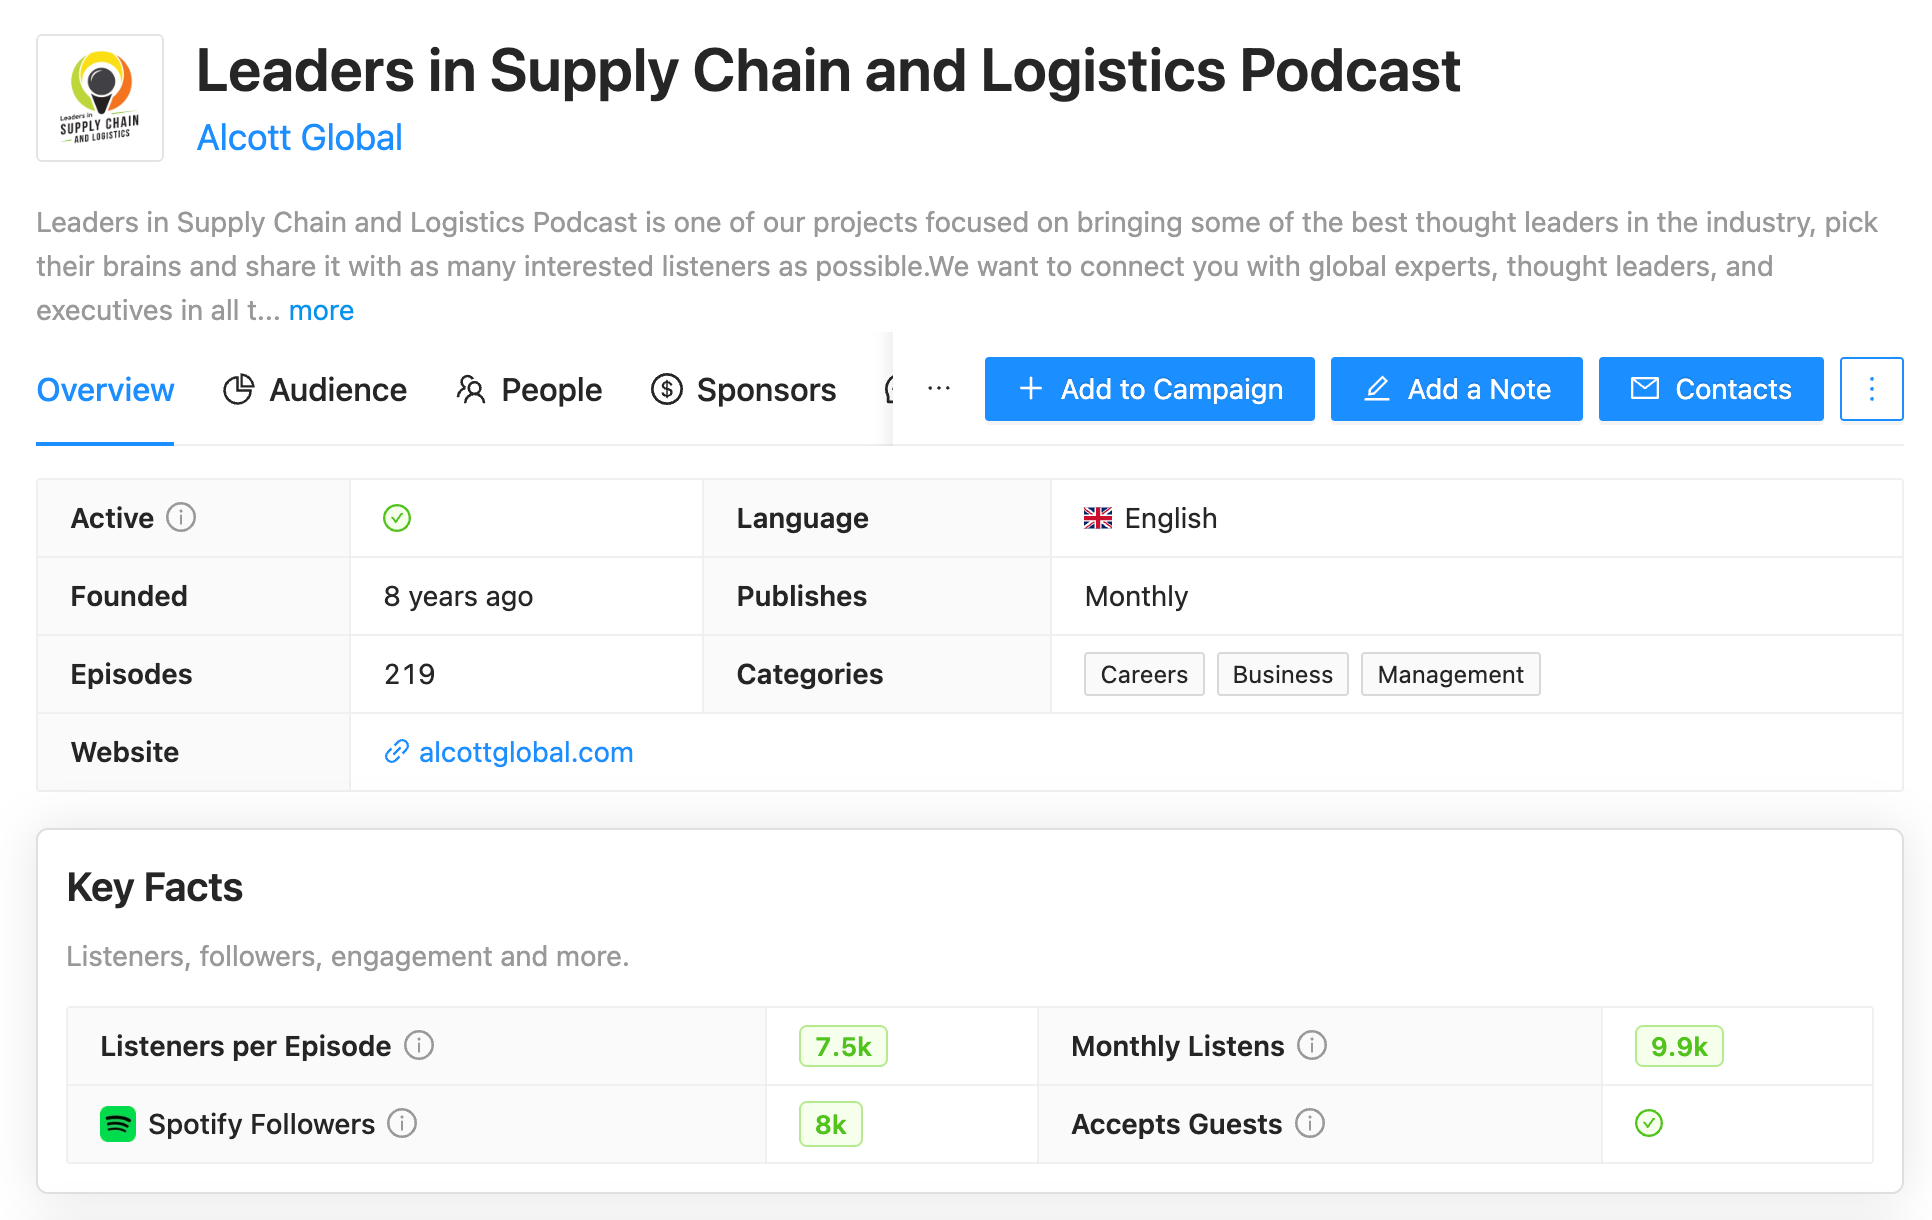Click the info icon beside Monthly Listens
Image resolution: width=1932 pixels, height=1220 pixels.
(1311, 1046)
